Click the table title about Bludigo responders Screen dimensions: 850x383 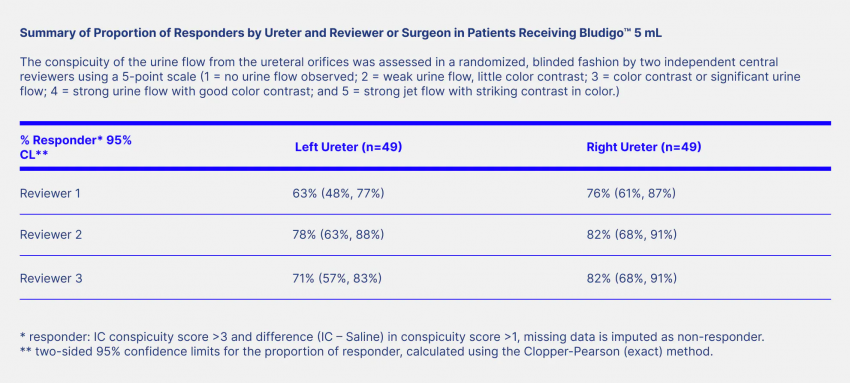click(340, 33)
